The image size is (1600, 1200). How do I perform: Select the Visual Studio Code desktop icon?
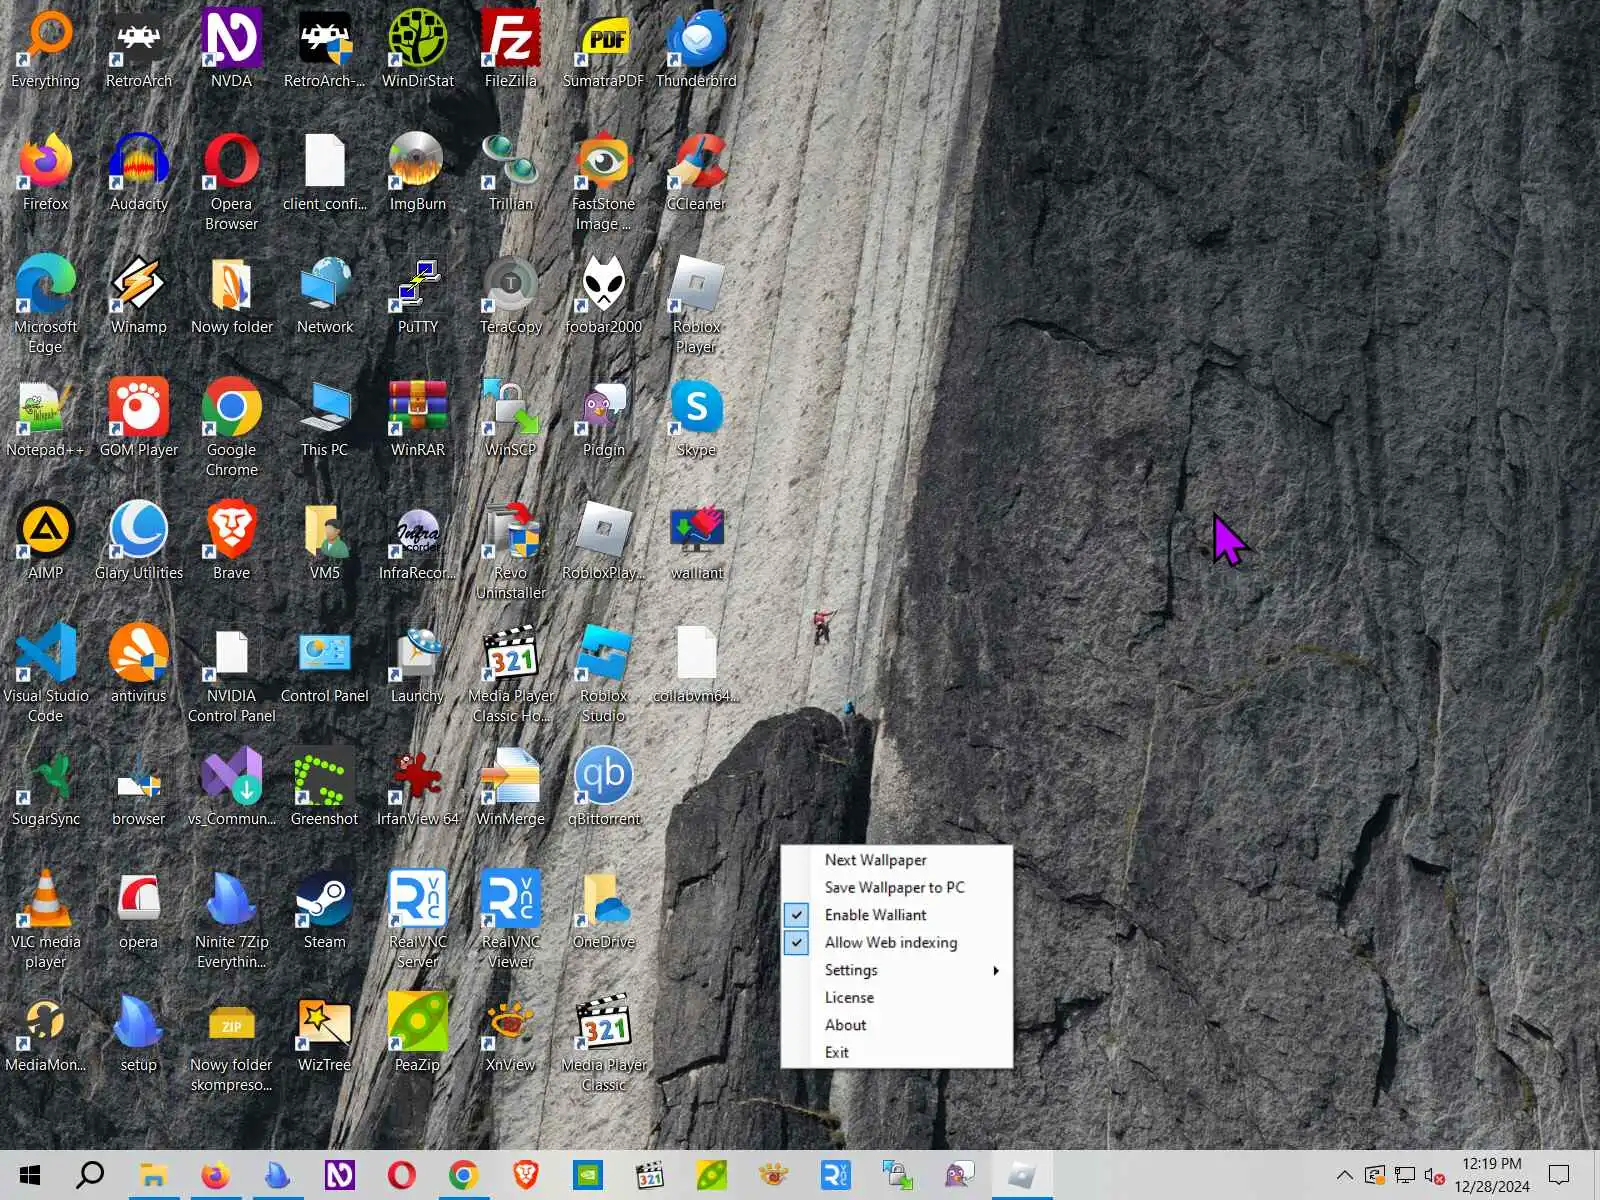[46, 673]
